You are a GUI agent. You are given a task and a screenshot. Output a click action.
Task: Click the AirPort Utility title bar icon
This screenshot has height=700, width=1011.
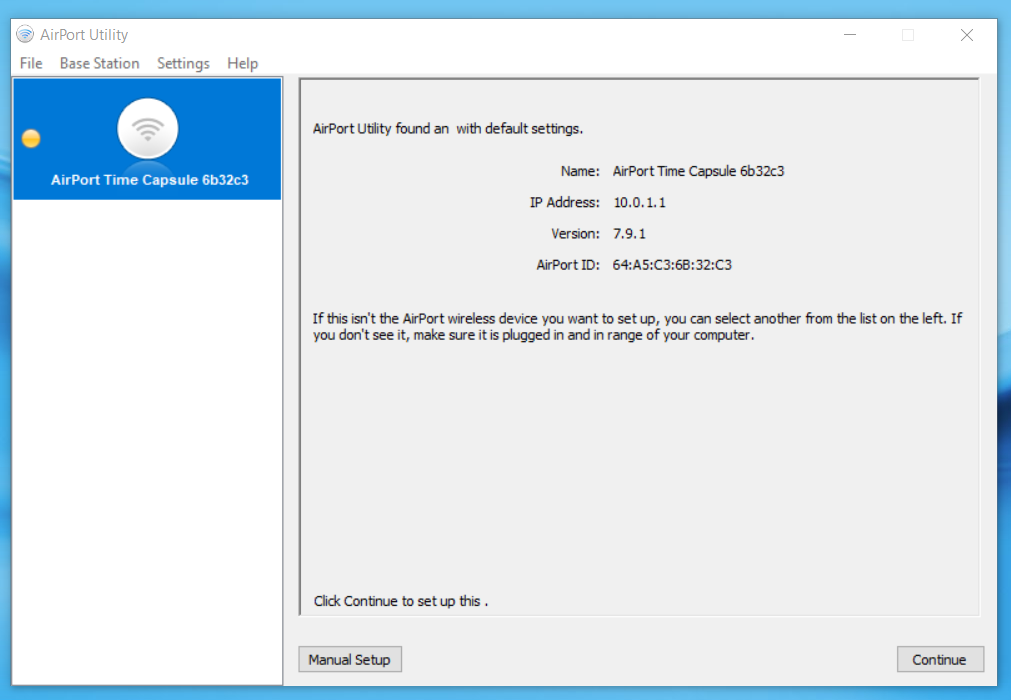point(25,34)
